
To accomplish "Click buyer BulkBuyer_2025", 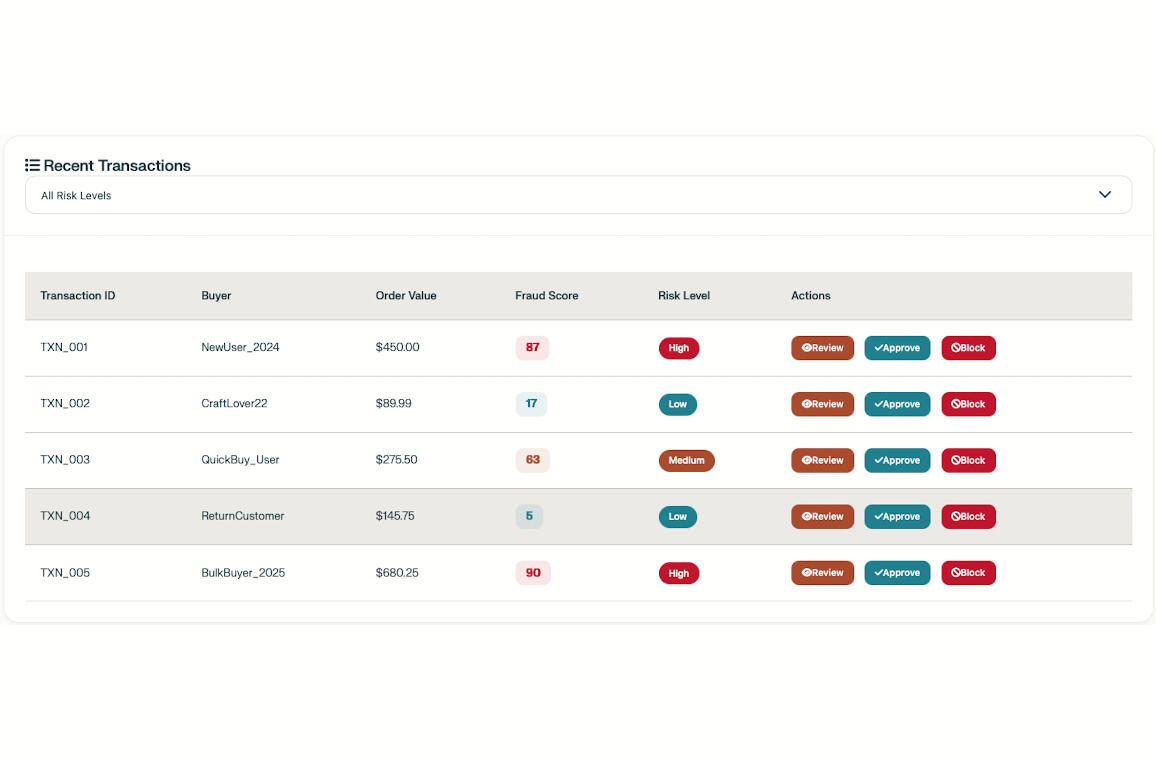I will point(243,573).
